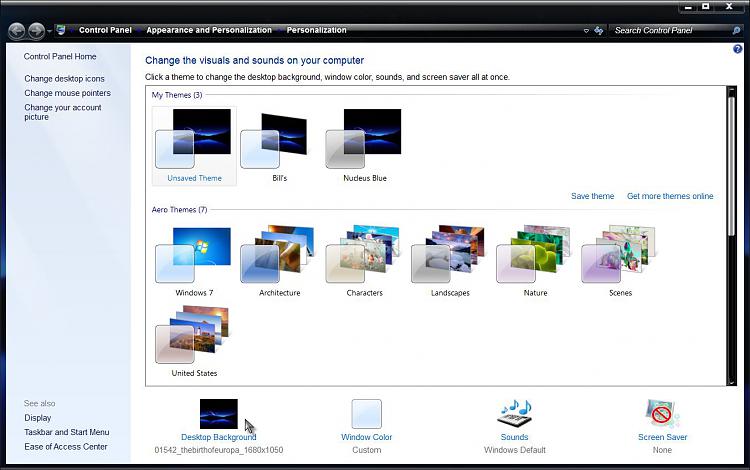Apply the Nature theme

pyautogui.click(x=535, y=261)
